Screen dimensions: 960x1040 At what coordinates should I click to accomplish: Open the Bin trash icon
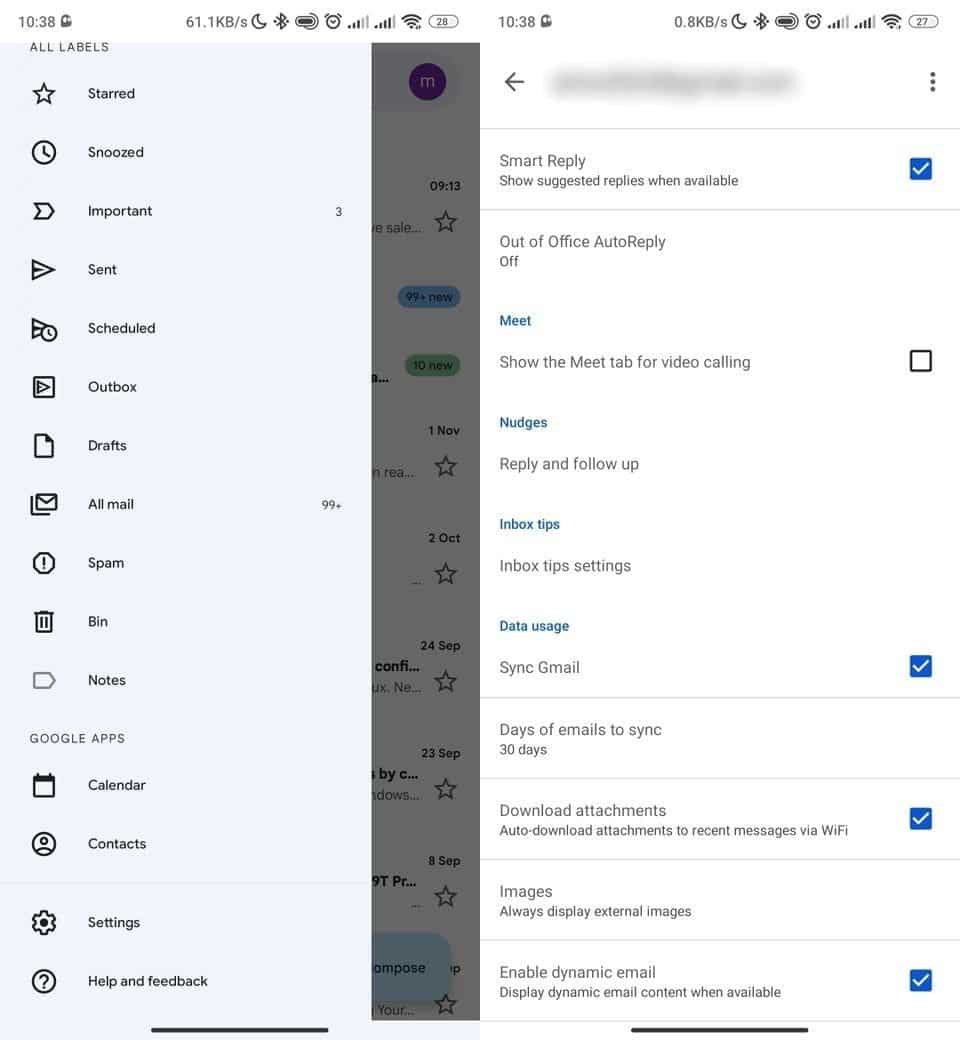(44, 622)
